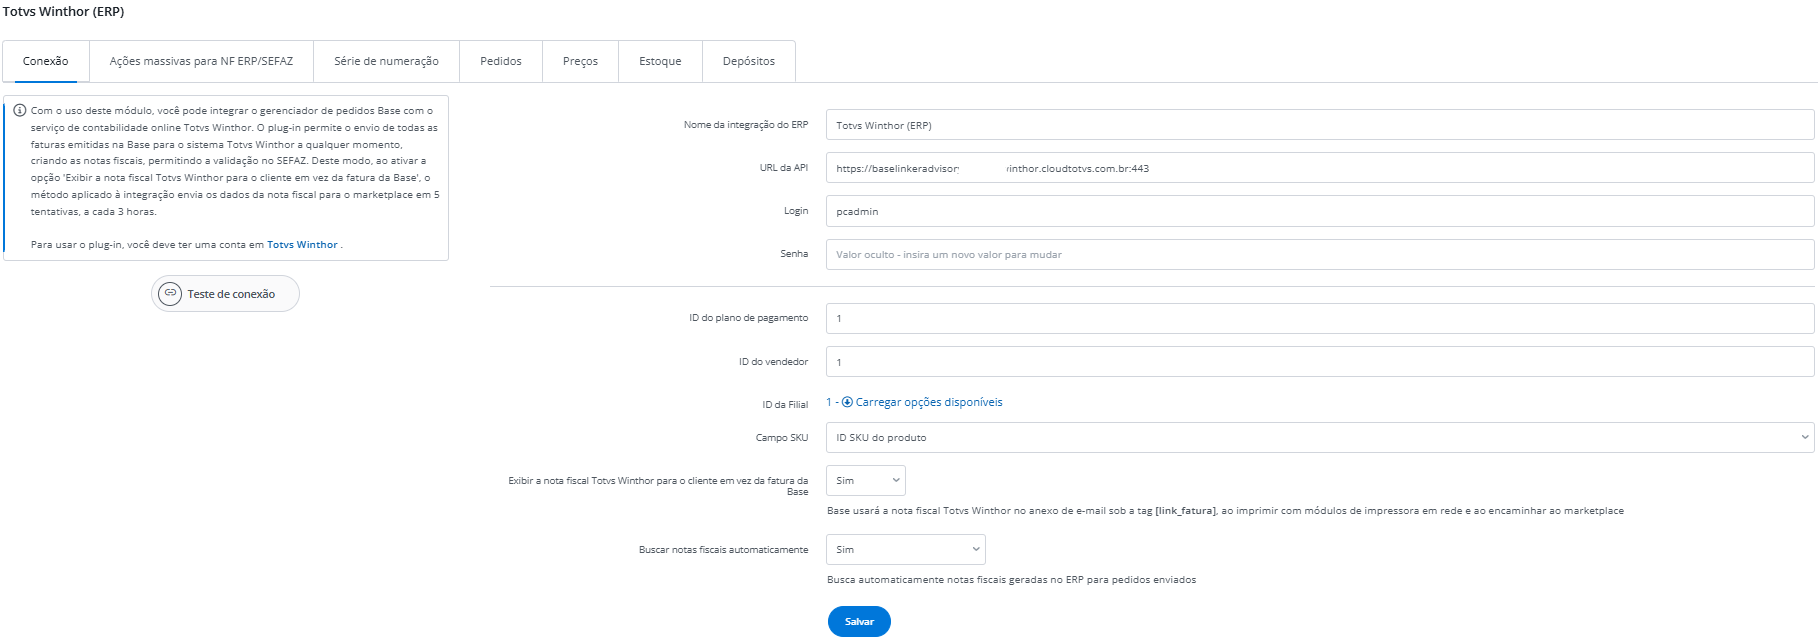Click the download icon beside Carregar opções
Viewport: 1818px width, 640px height.
(x=847, y=402)
